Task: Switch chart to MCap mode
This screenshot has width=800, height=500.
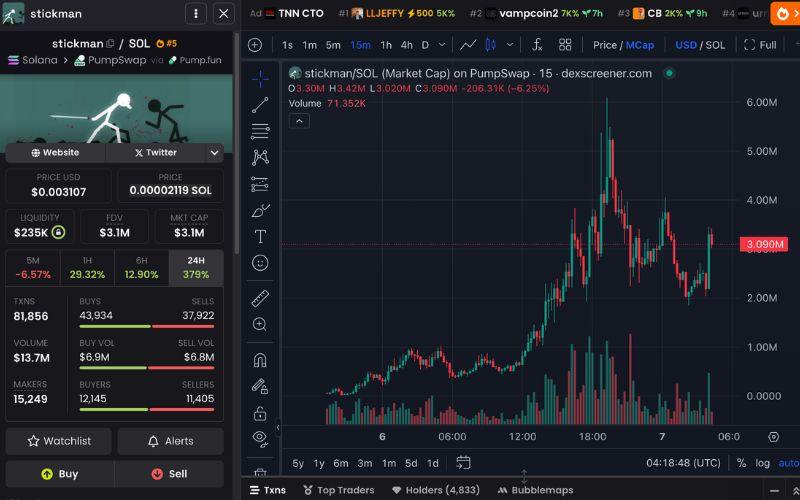Action: click(639, 45)
